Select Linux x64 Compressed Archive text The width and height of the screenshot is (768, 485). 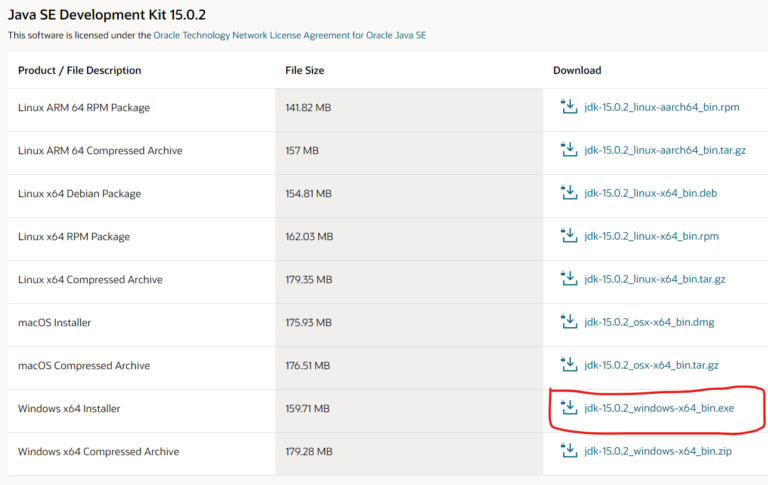[90, 280]
